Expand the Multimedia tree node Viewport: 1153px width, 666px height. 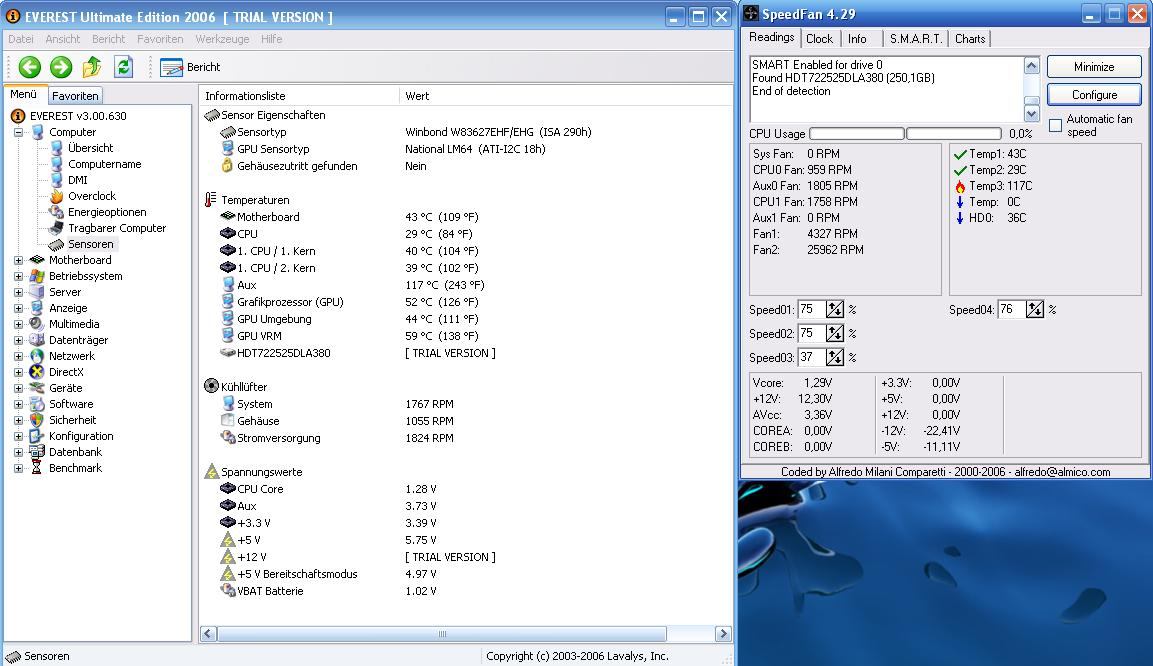(18, 324)
